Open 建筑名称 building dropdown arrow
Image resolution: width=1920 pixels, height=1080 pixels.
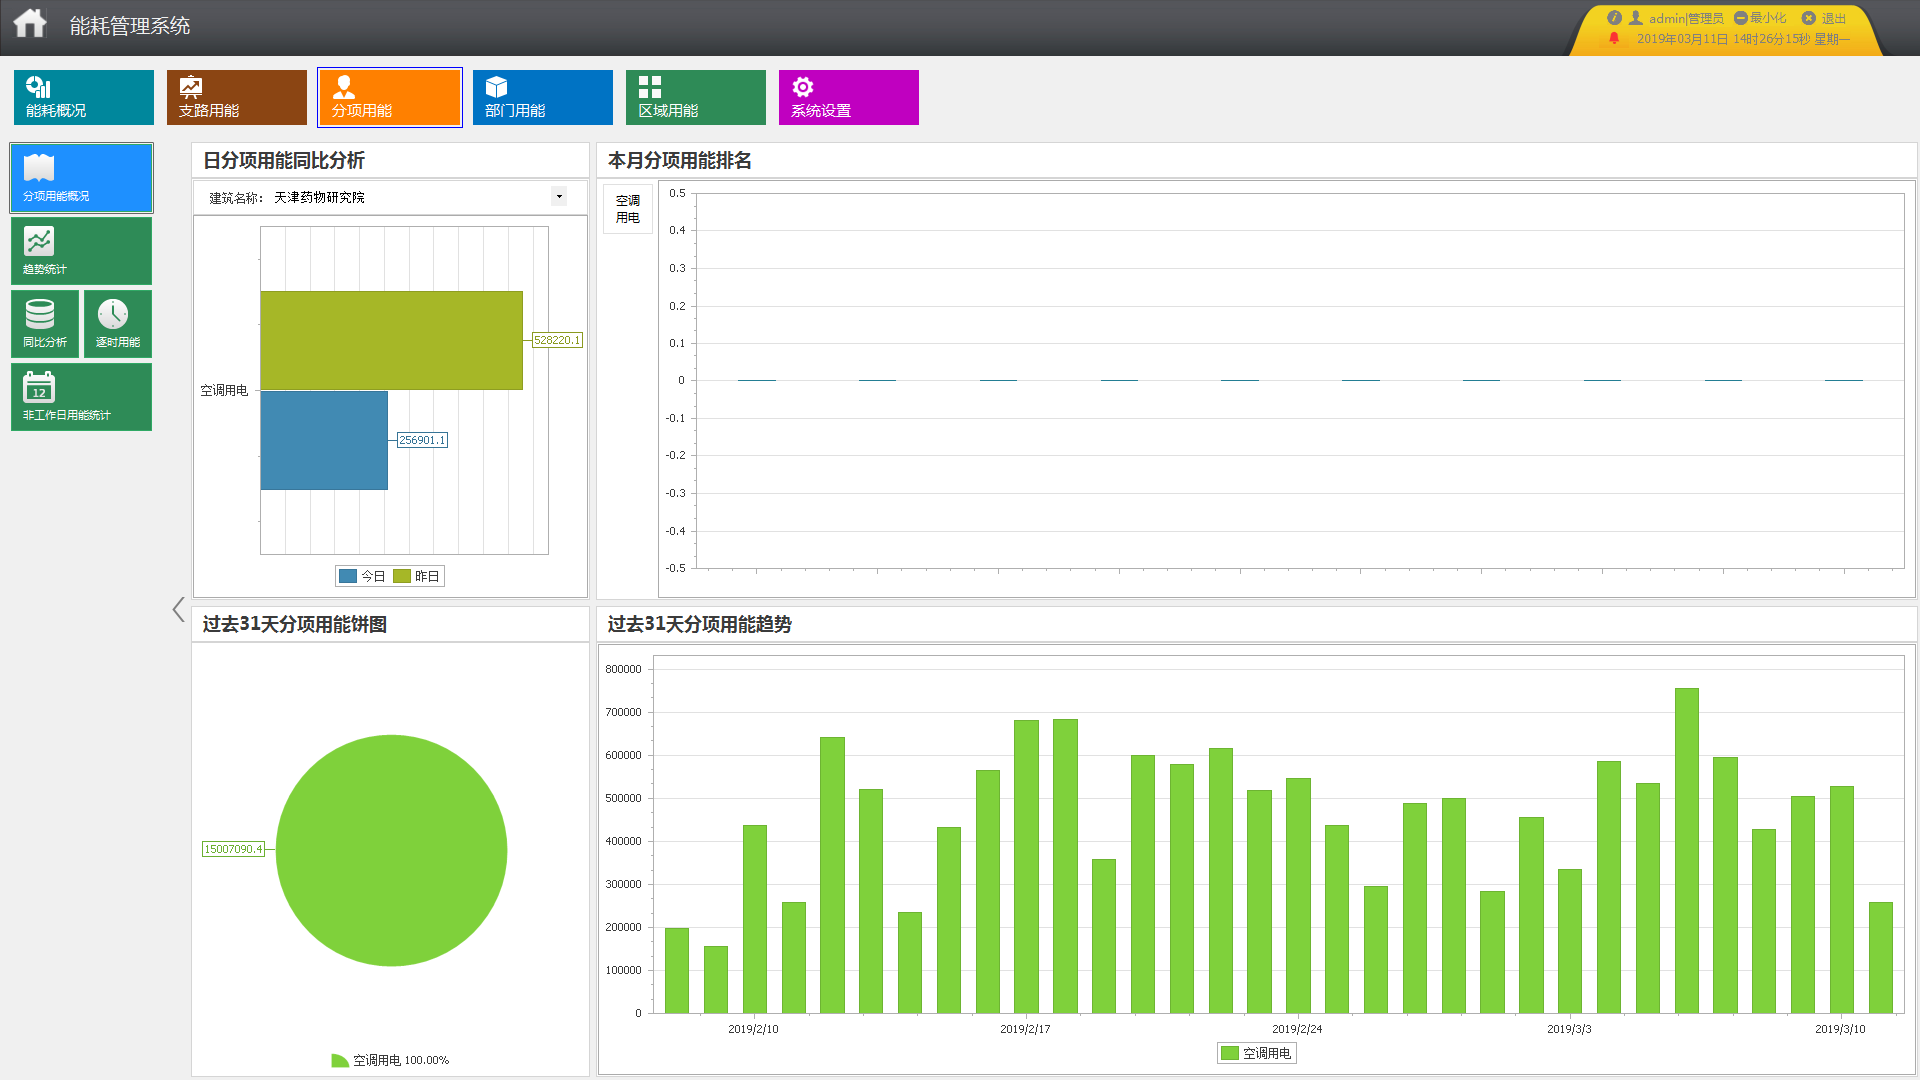(x=559, y=197)
